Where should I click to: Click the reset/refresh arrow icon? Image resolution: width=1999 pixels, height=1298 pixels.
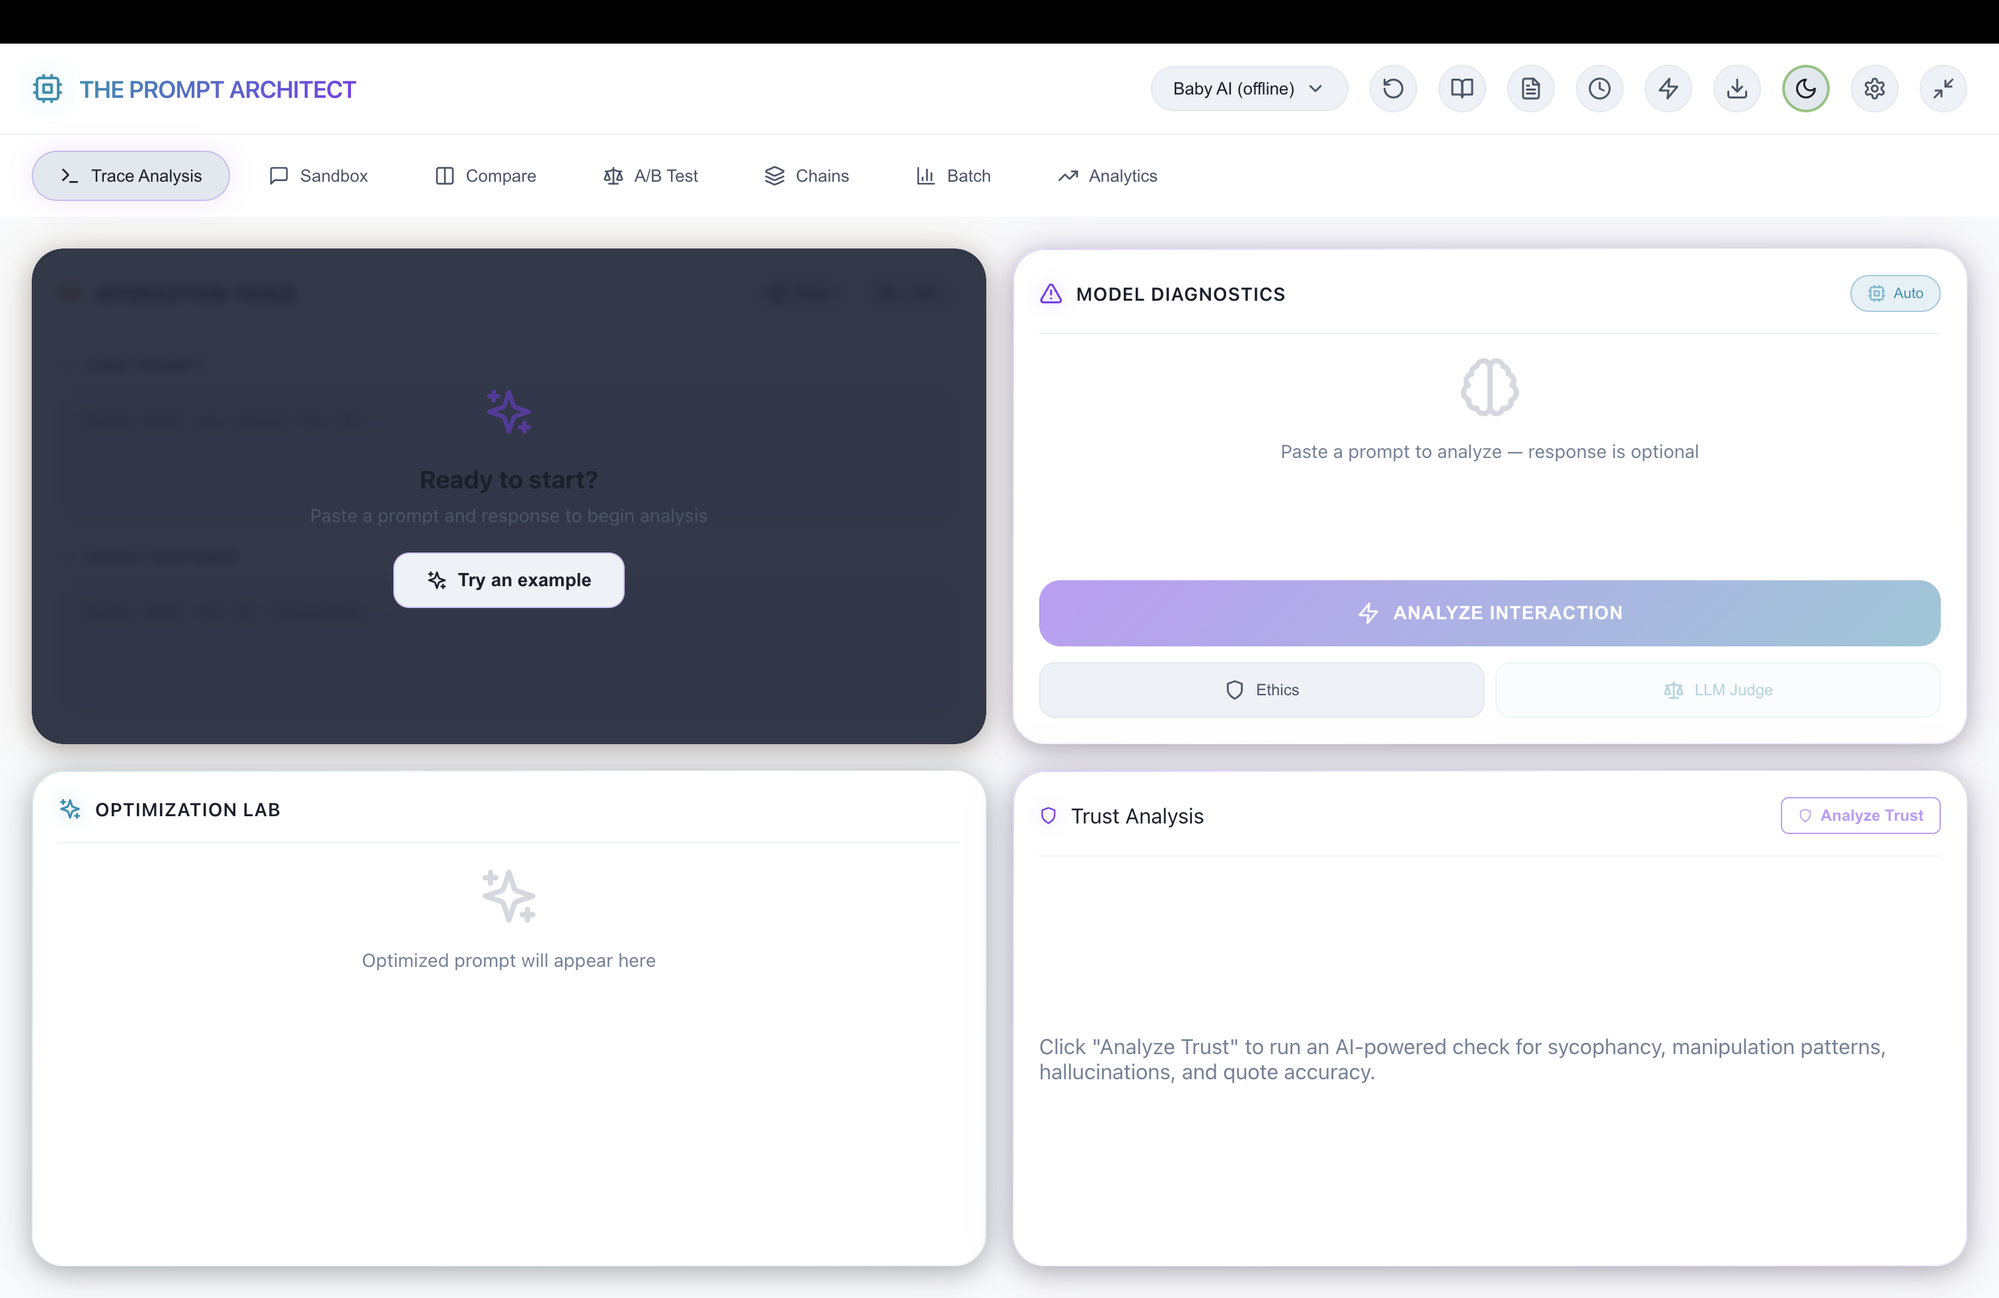[x=1393, y=89]
